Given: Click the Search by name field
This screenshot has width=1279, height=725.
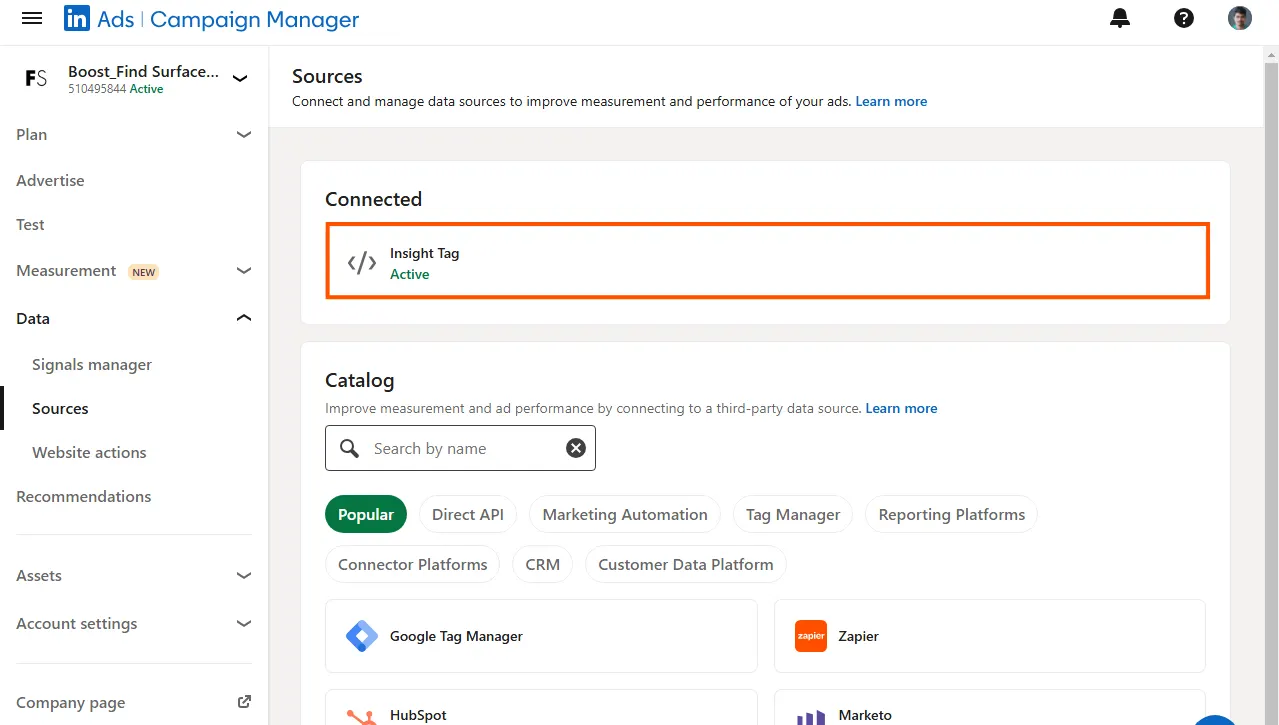Looking at the screenshot, I should tap(460, 448).
